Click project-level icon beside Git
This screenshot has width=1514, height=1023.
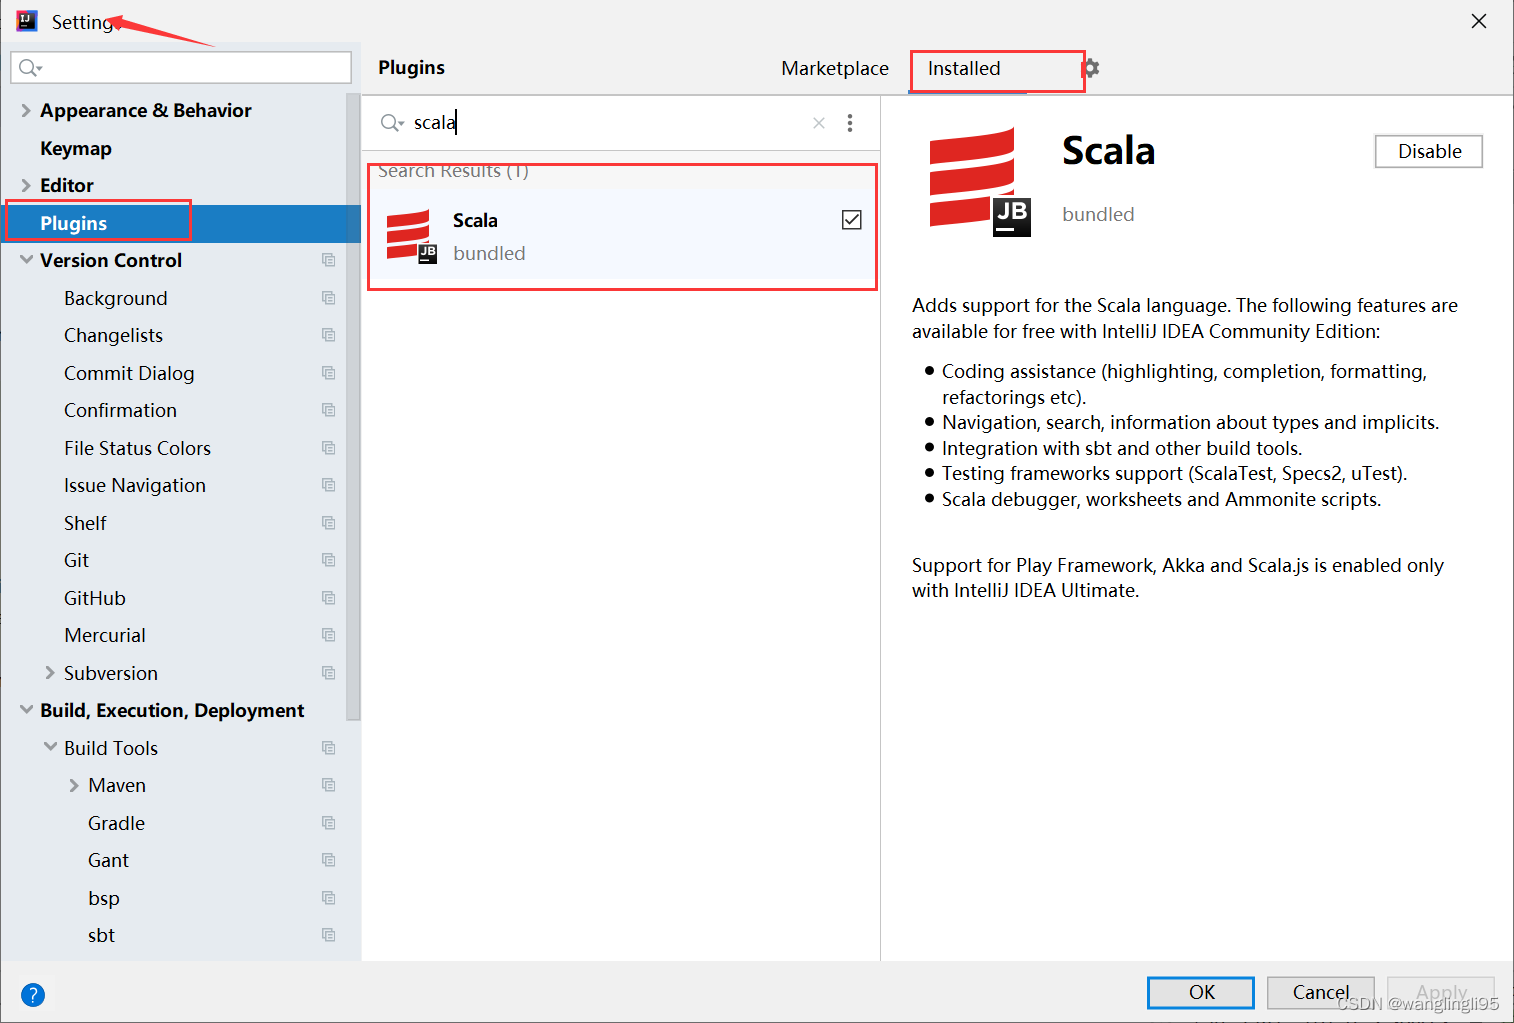coord(328,560)
